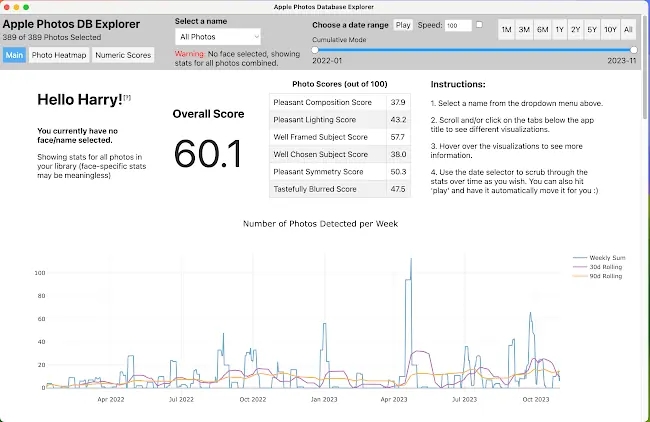Switch to the Main tab
The height and width of the screenshot is (422, 650).
[x=15, y=55]
